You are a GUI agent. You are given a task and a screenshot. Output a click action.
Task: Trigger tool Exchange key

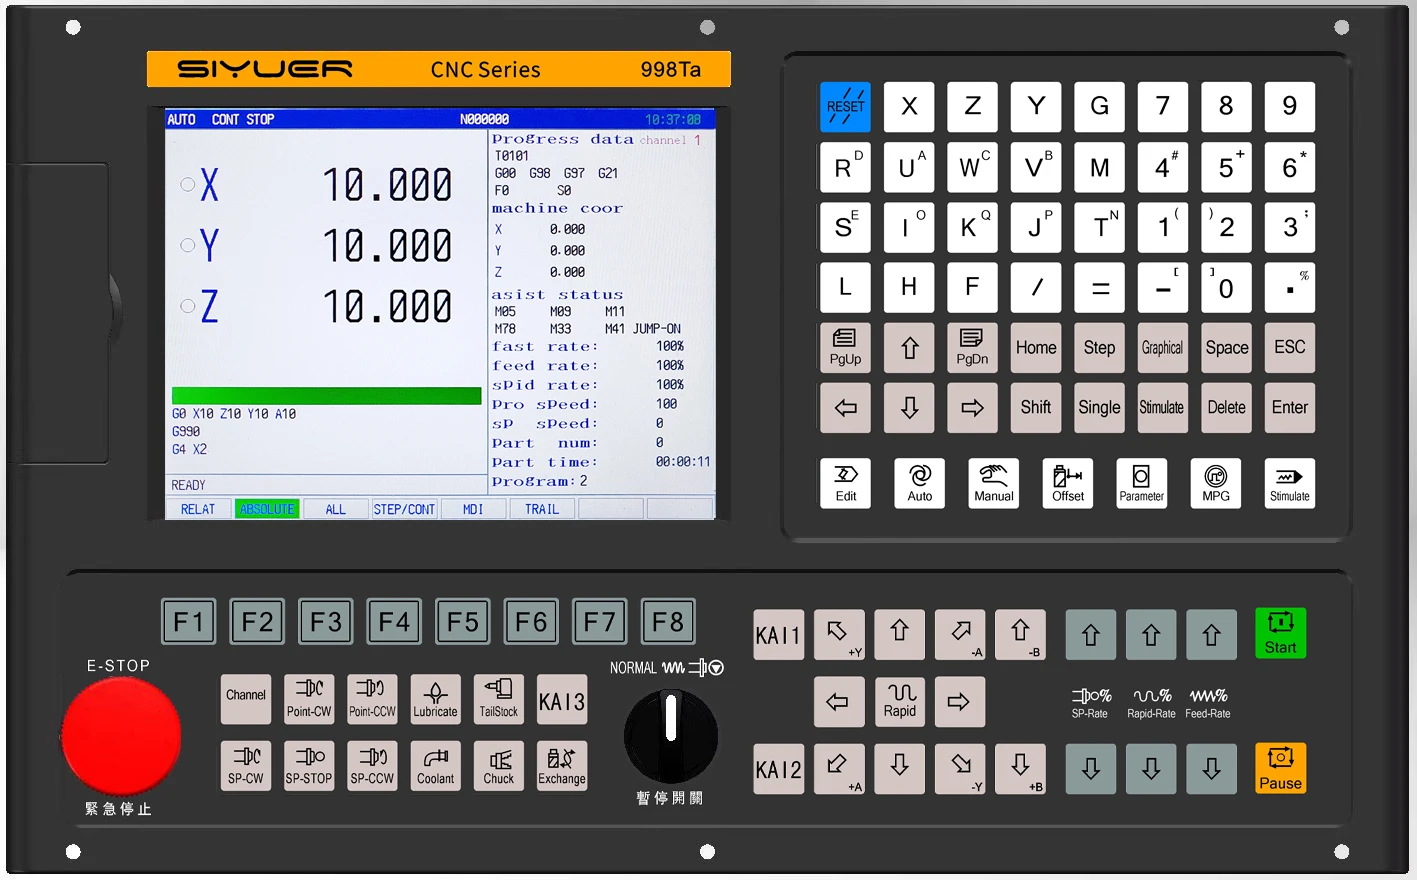click(562, 766)
